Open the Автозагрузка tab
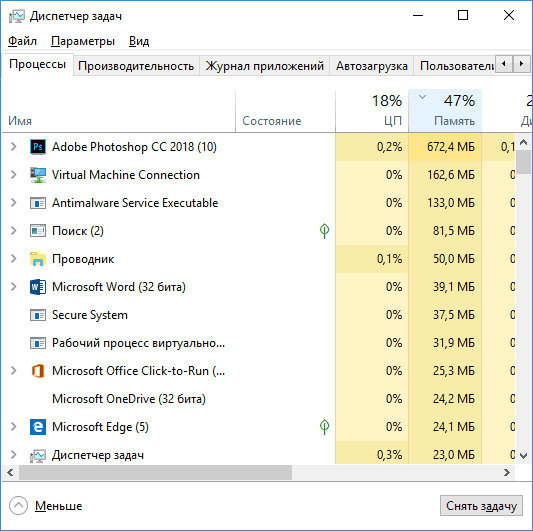This screenshot has width=533, height=531. tap(372, 66)
